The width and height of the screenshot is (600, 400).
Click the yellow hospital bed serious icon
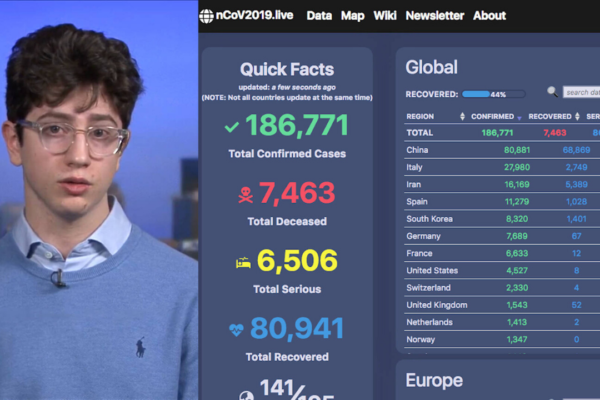click(x=243, y=263)
